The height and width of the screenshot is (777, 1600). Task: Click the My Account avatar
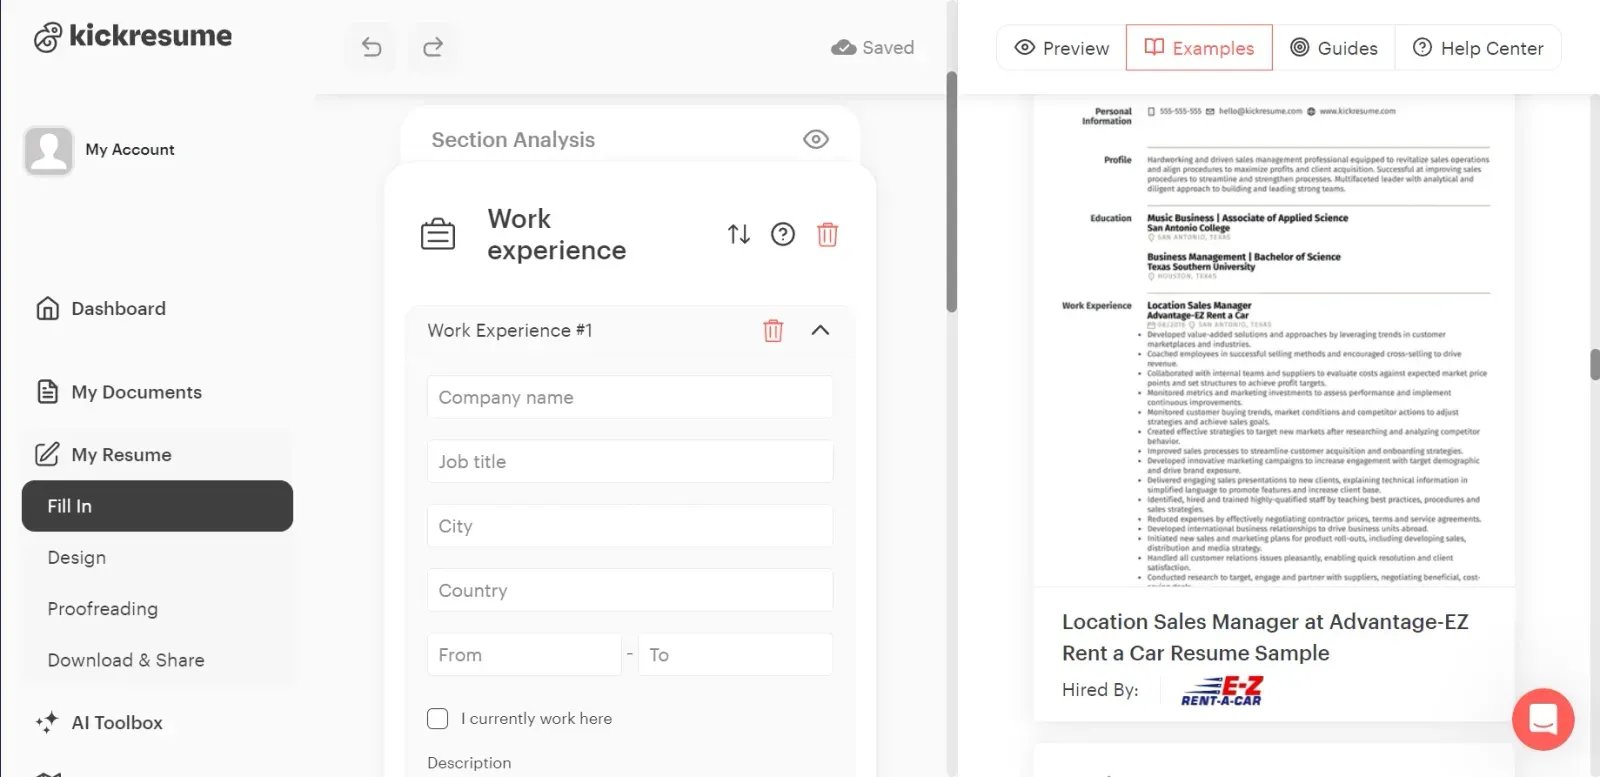point(48,150)
